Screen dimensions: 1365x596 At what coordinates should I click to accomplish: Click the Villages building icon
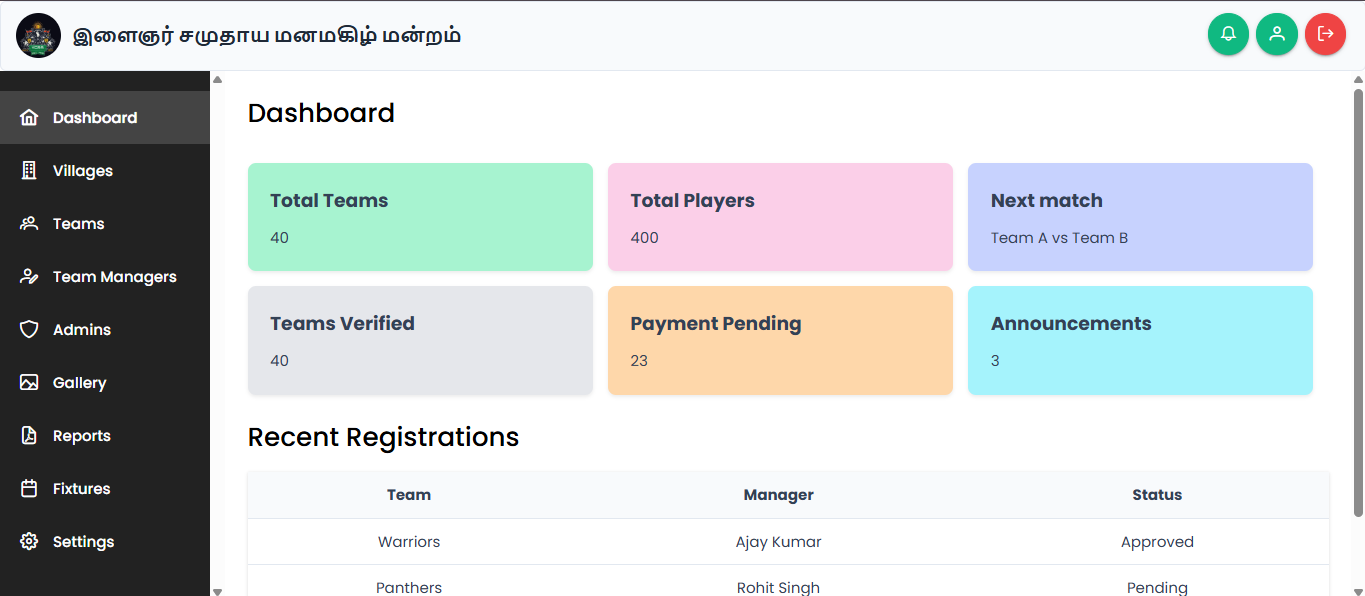click(29, 171)
